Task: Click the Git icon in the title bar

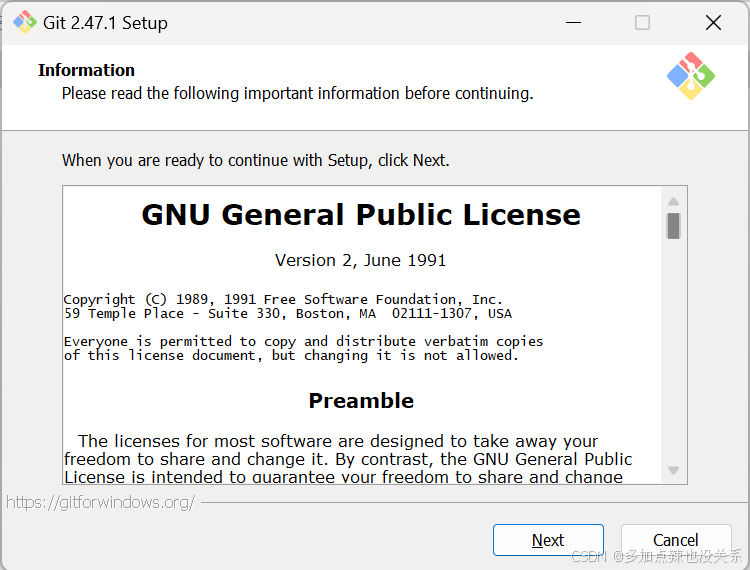Action: pyautogui.click(x=24, y=22)
